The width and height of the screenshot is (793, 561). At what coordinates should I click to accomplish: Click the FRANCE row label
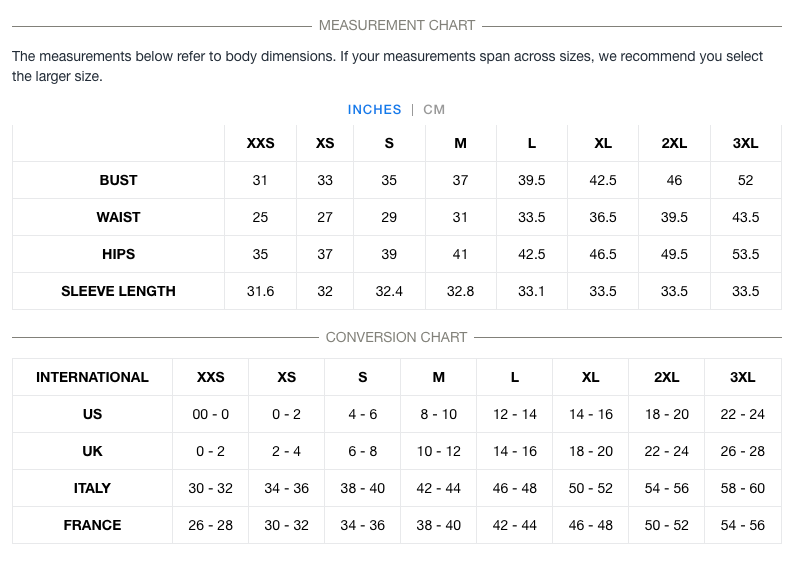(92, 525)
